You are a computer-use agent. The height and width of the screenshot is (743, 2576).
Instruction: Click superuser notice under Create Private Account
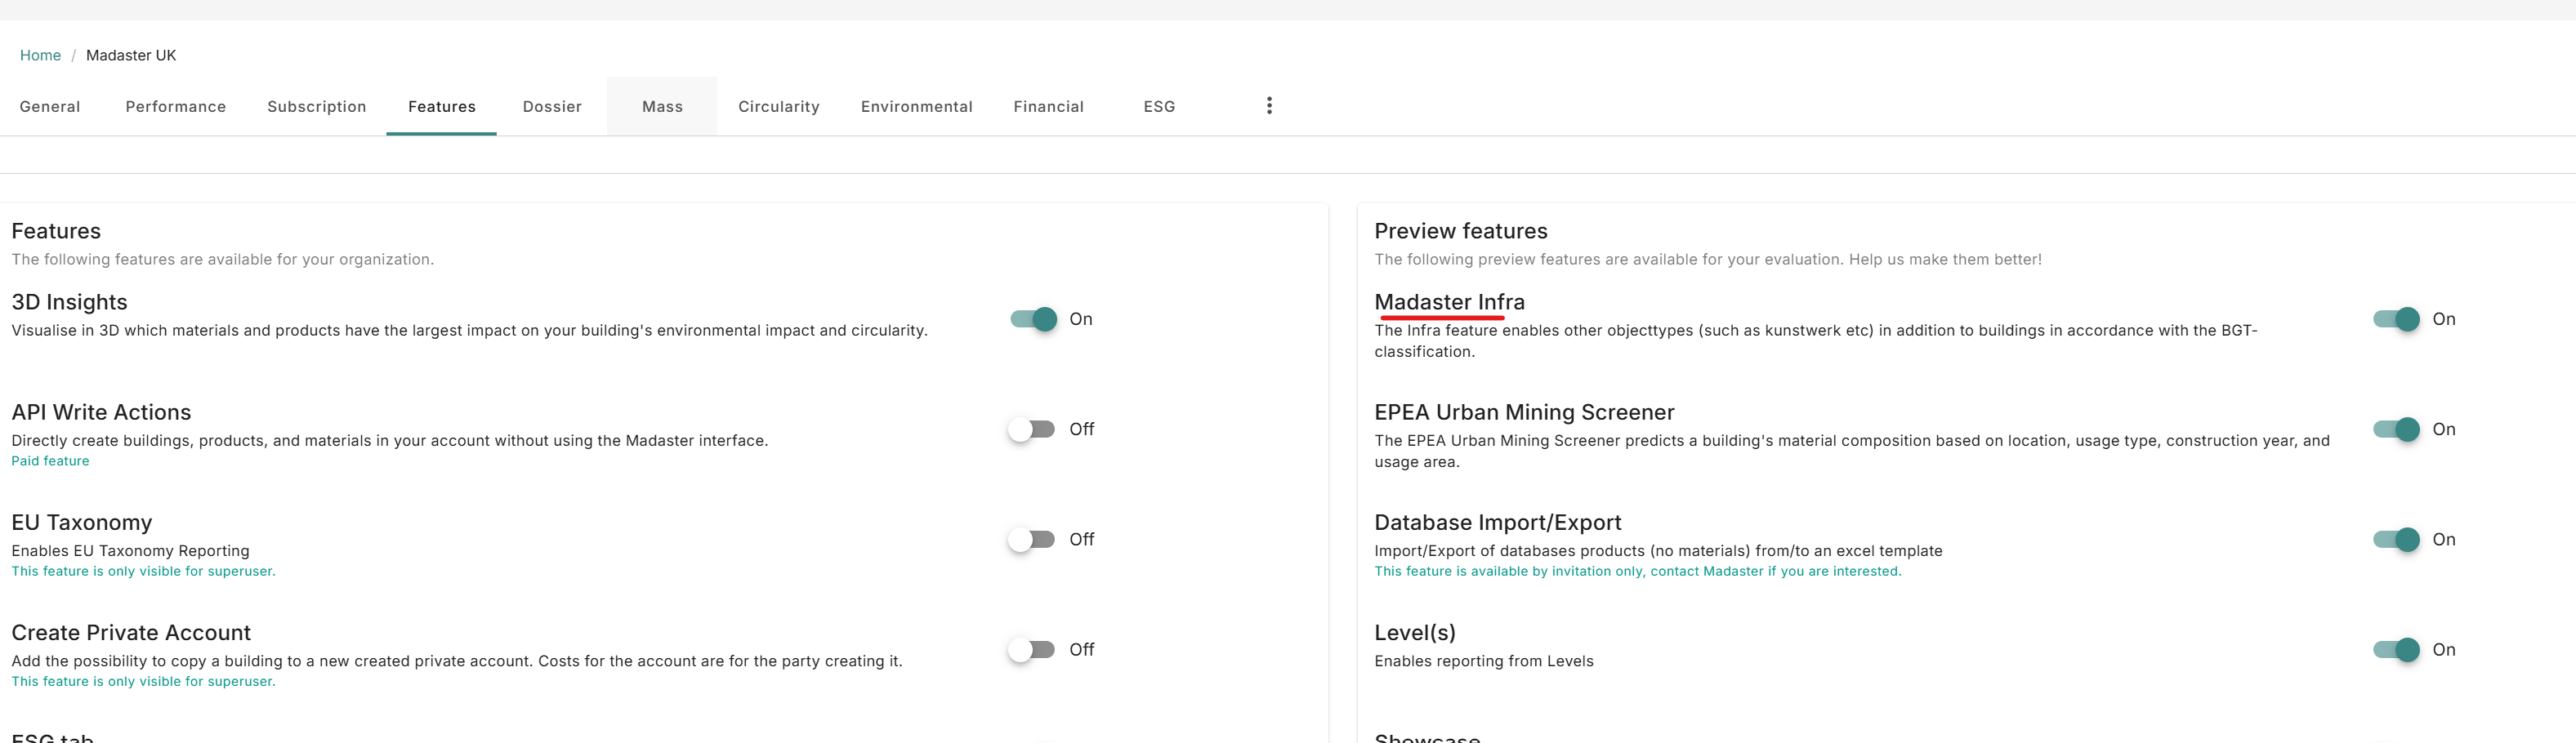143,681
